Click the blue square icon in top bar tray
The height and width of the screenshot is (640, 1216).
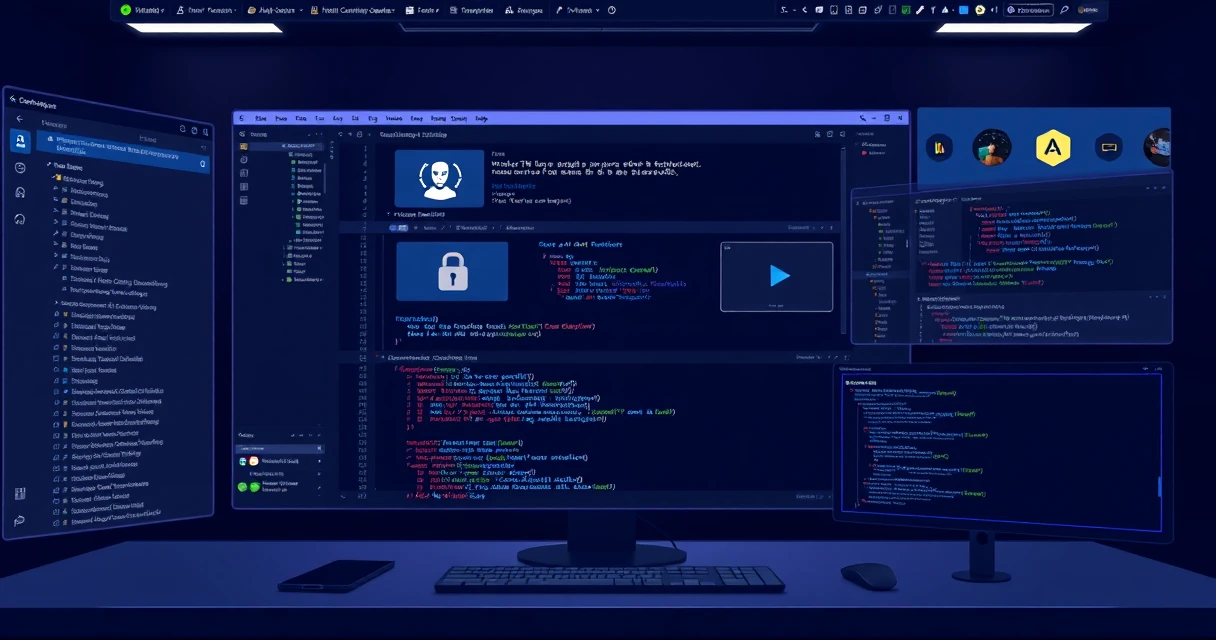tap(963, 10)
